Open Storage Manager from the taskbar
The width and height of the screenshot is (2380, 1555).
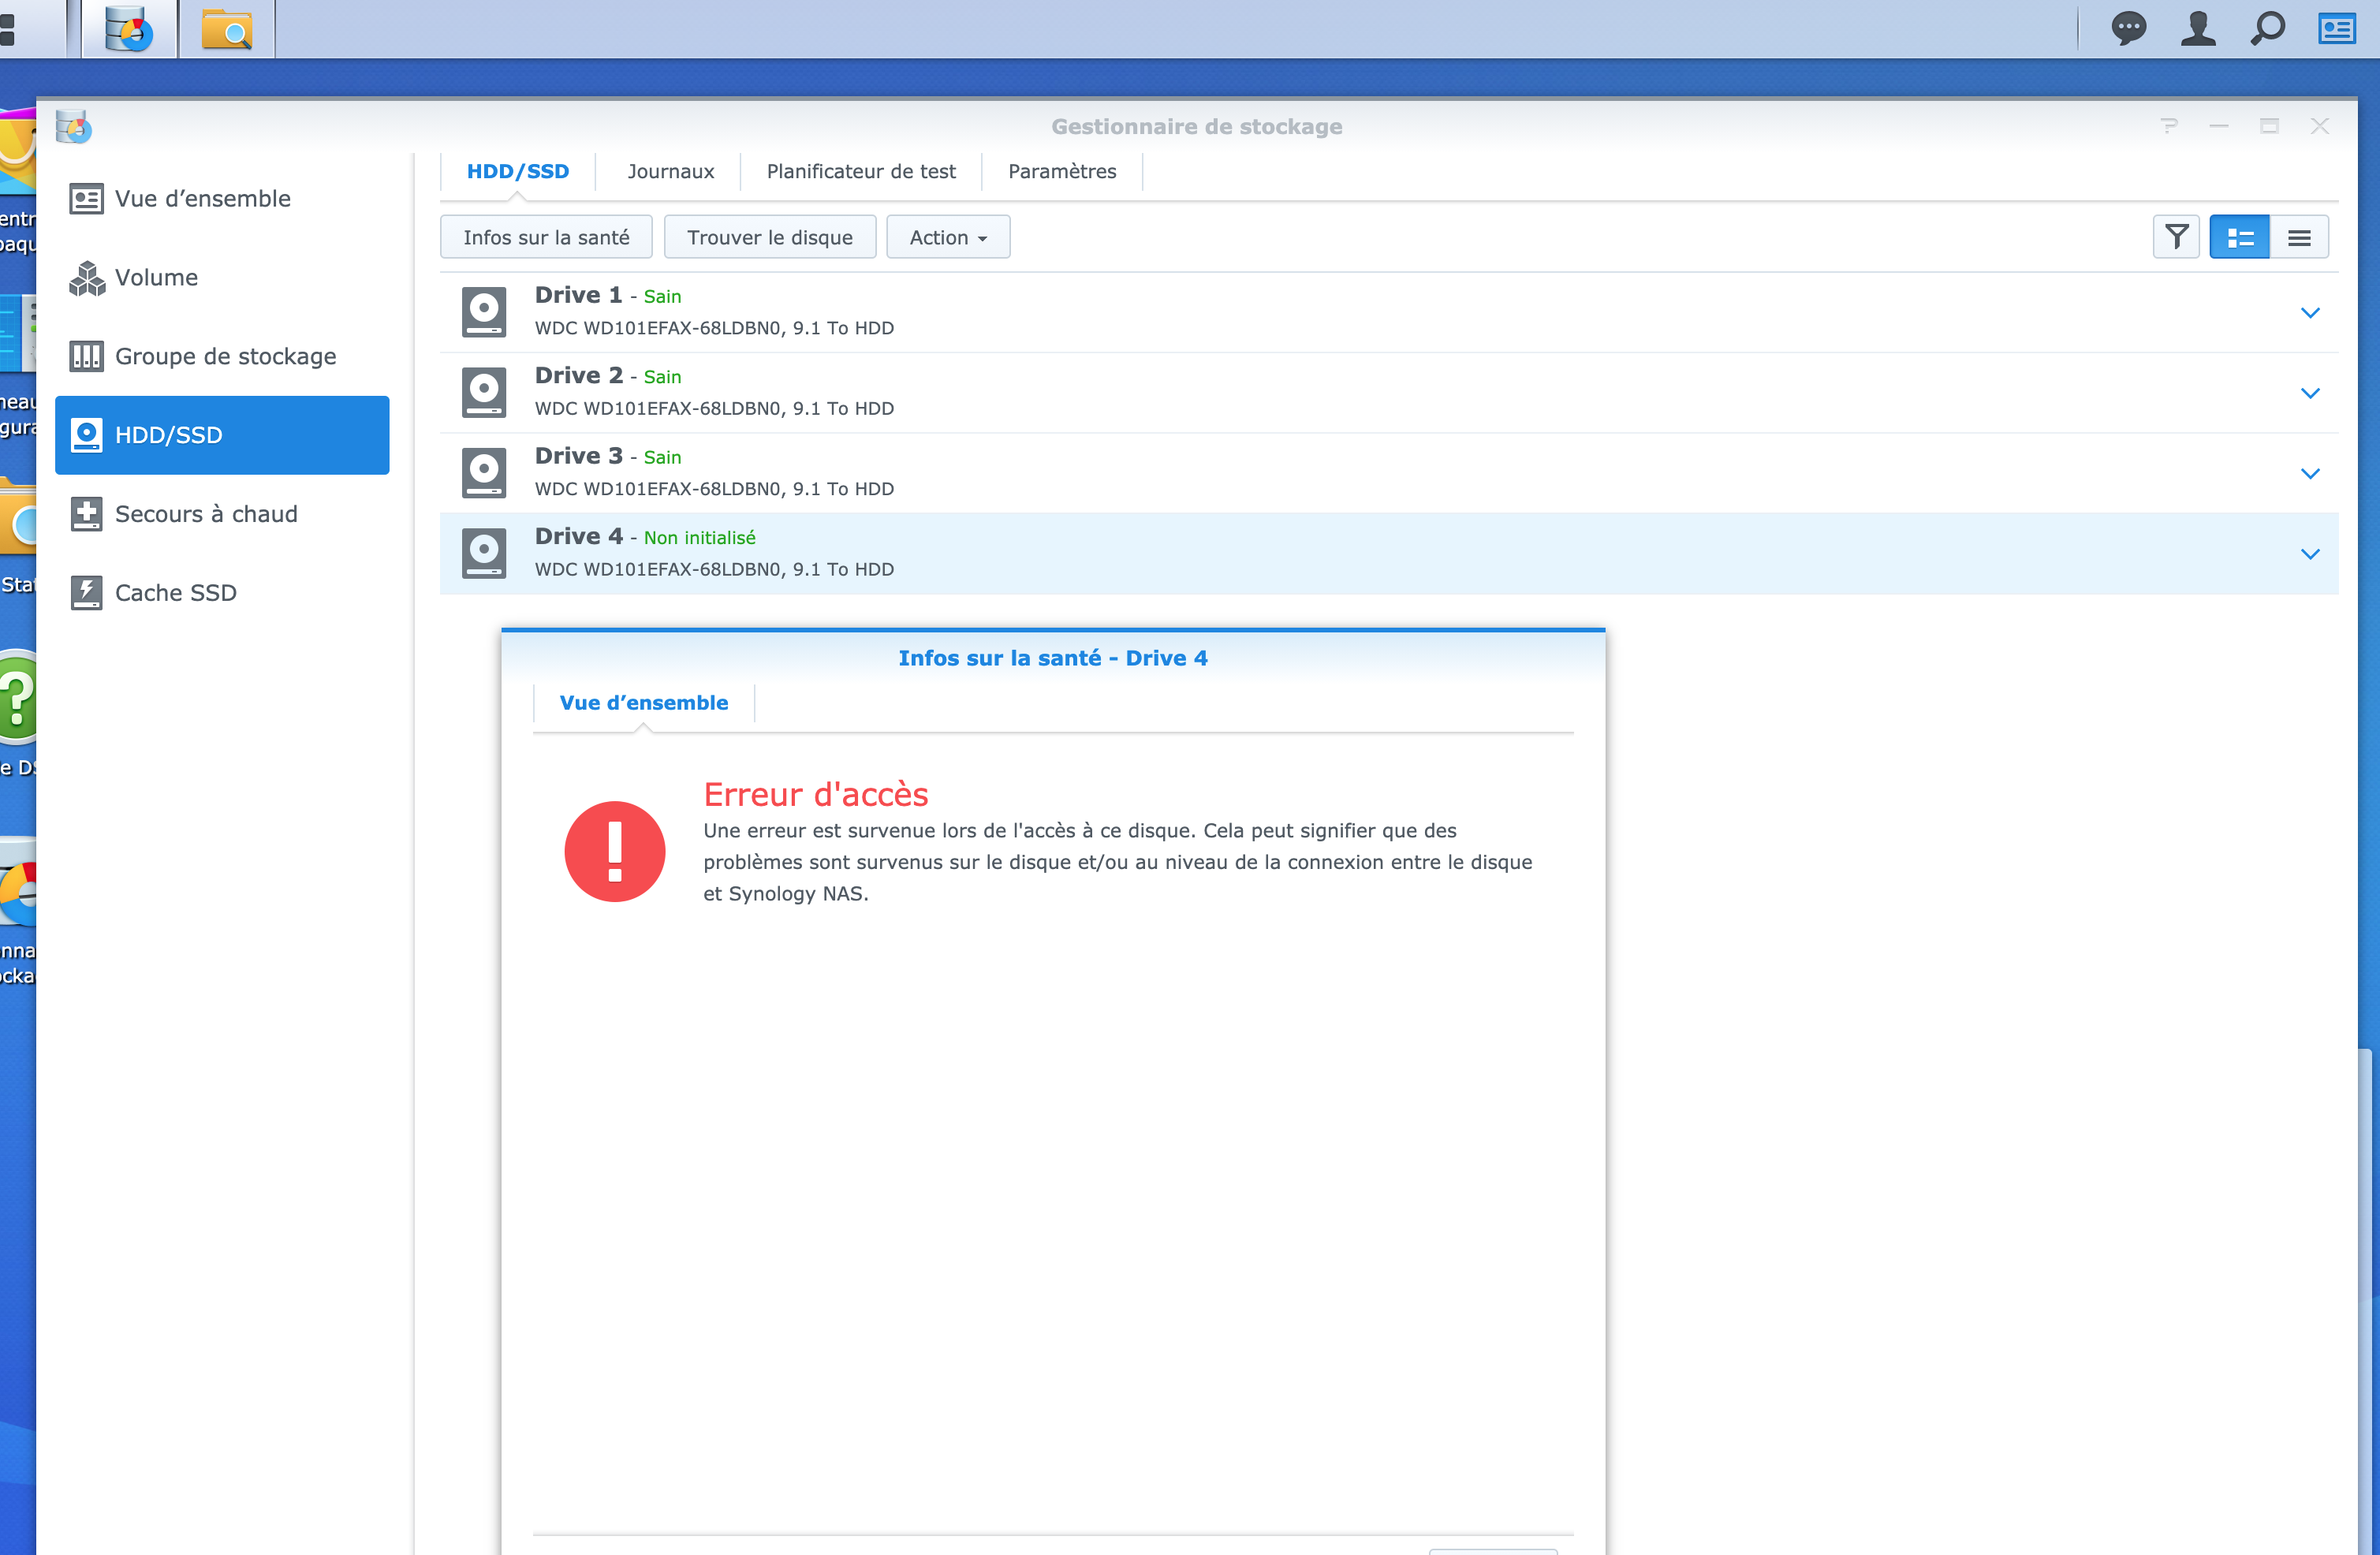(129, 29)
